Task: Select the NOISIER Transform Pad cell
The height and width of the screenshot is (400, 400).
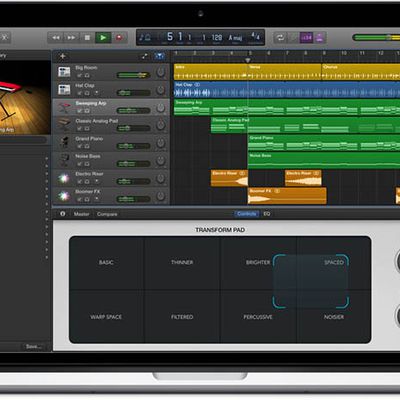Action: (x=334, y=317)
